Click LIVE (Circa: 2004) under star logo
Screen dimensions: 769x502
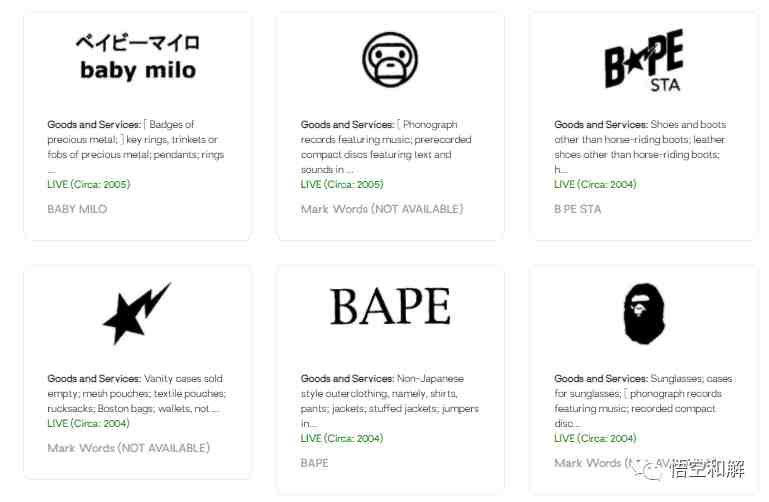pyautogui.click(x=88, y=423)
